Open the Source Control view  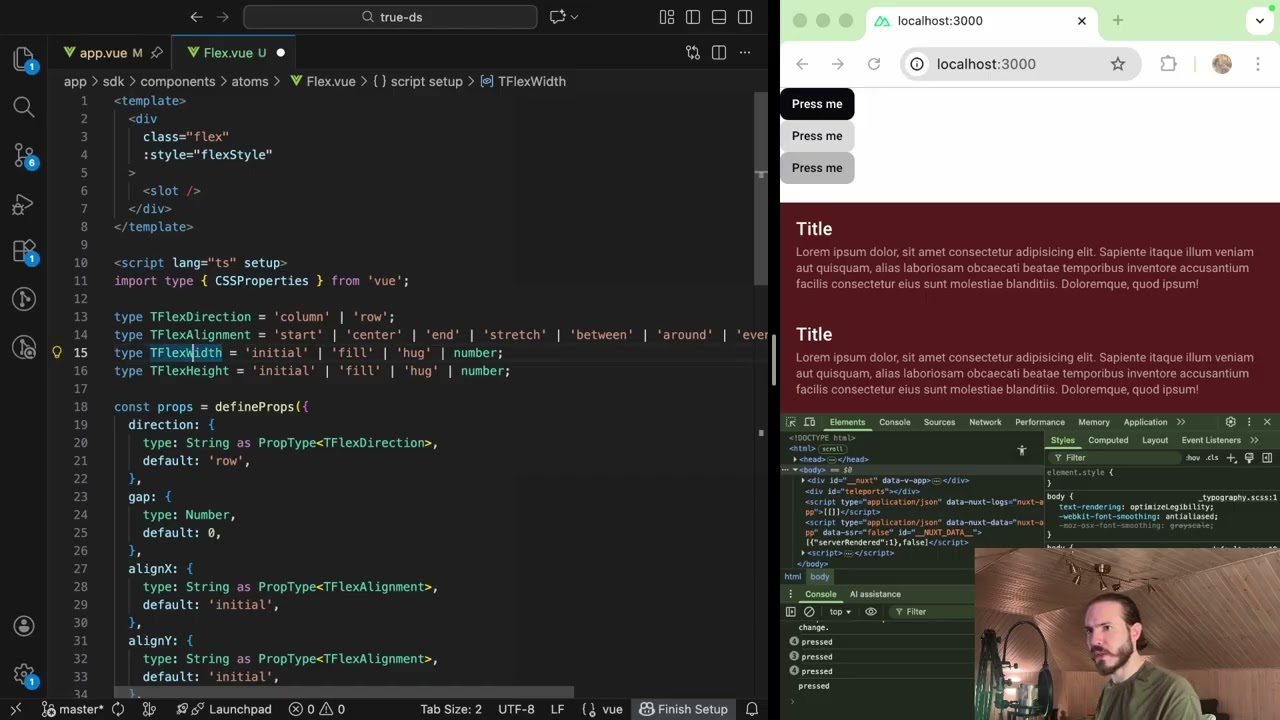[24, 155]
